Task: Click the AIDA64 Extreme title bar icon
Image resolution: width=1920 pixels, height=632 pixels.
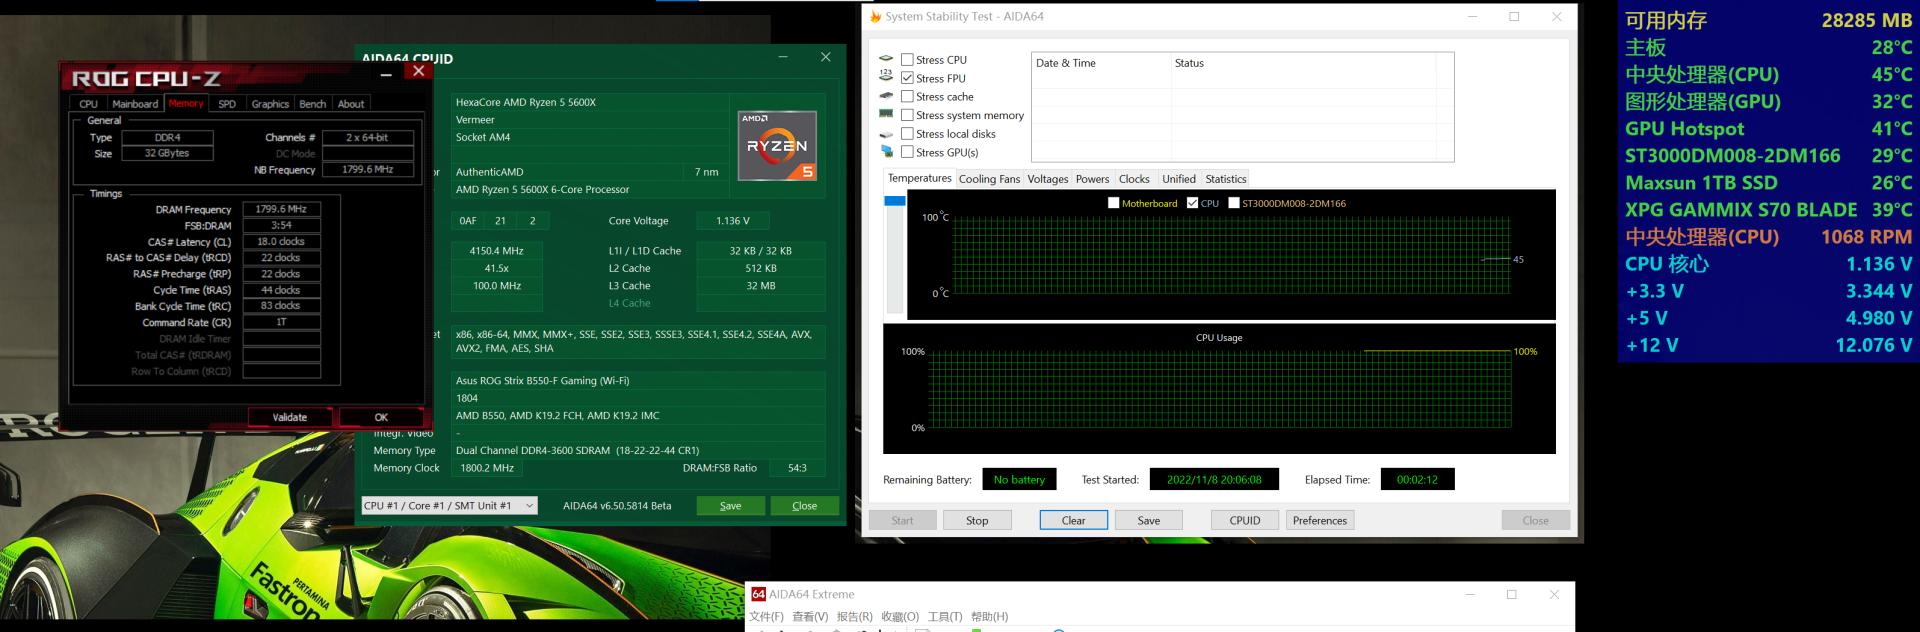Action: tap(758, 594)
